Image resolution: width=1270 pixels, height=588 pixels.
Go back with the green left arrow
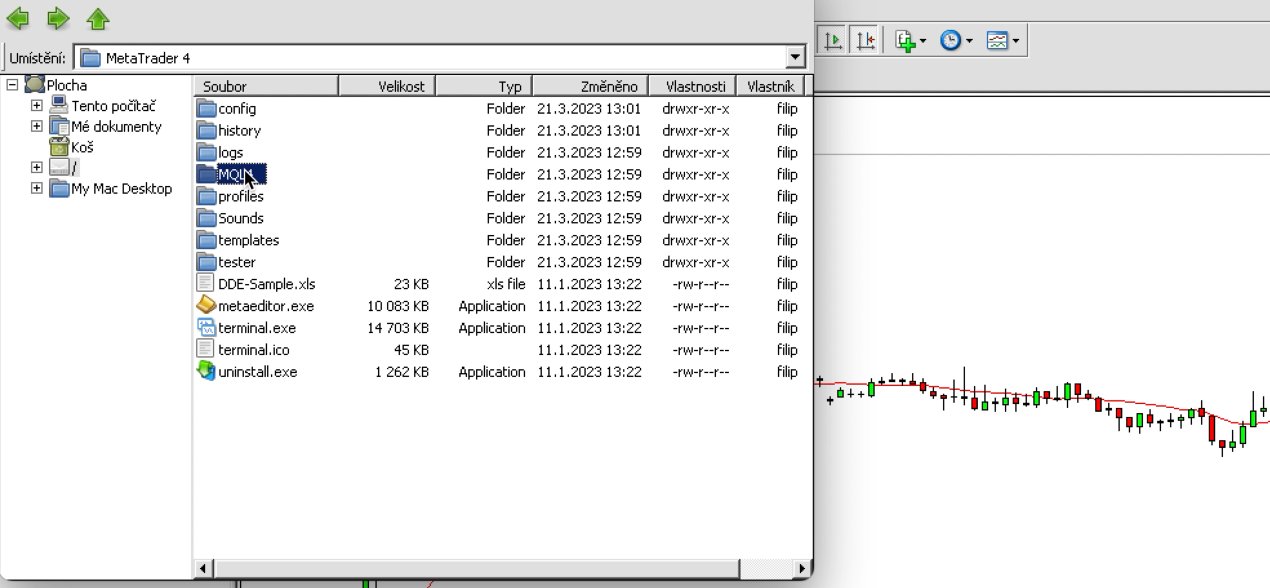click(x=18, y=18)
